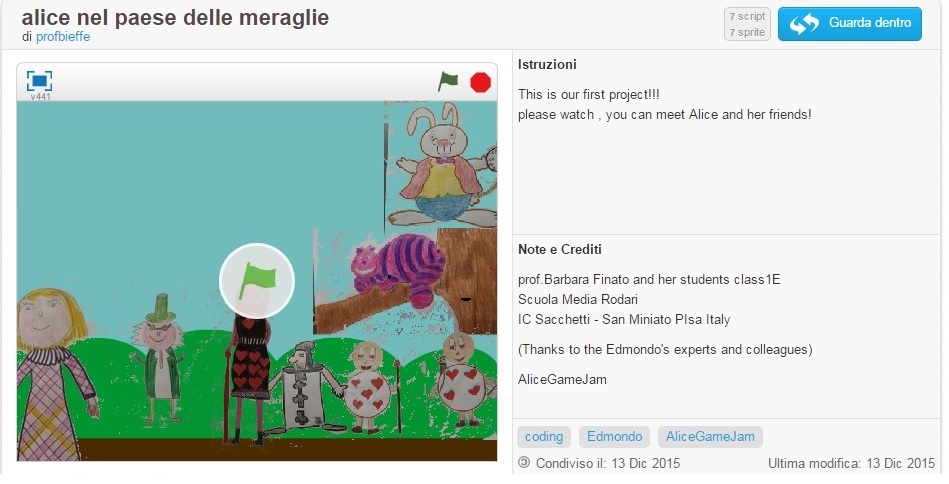Click the 7 script 7 sprite badge
Viewport: 949px width, 484px height.
[747, 24]
